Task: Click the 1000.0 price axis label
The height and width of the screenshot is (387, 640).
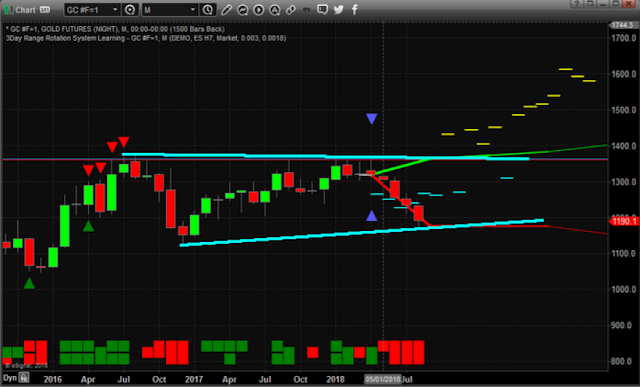Action: (624, 289)
